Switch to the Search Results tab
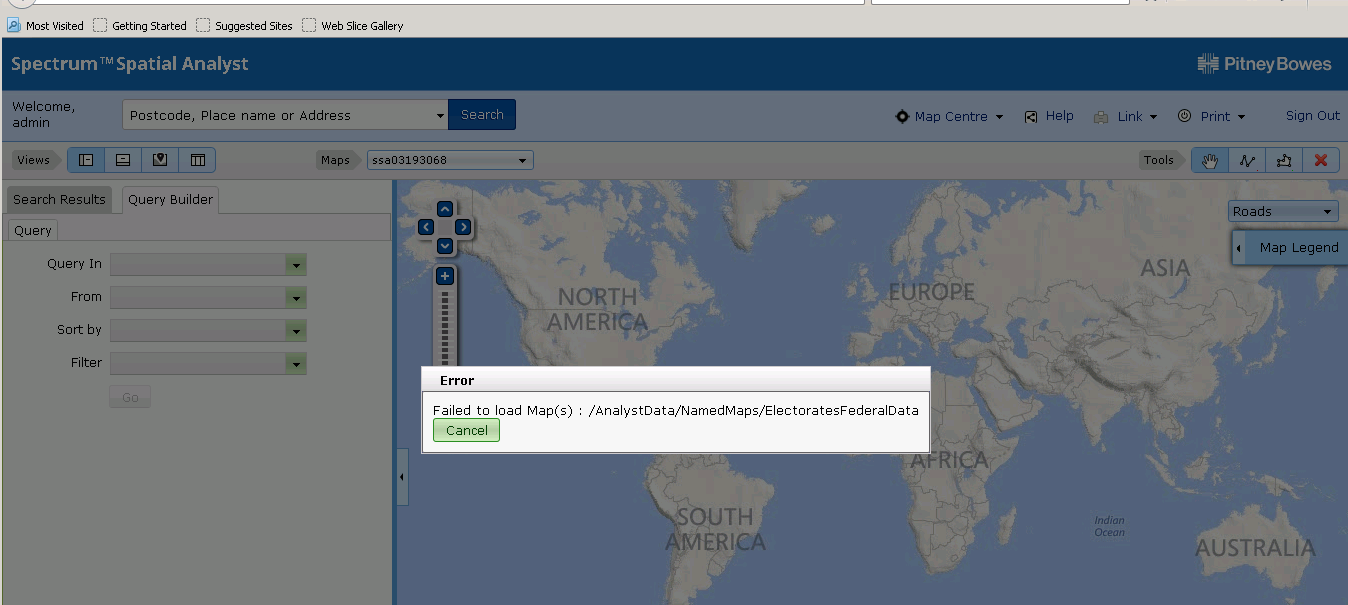The height and width of the screenshot is (605, 1348). click(x=59, y=199)
